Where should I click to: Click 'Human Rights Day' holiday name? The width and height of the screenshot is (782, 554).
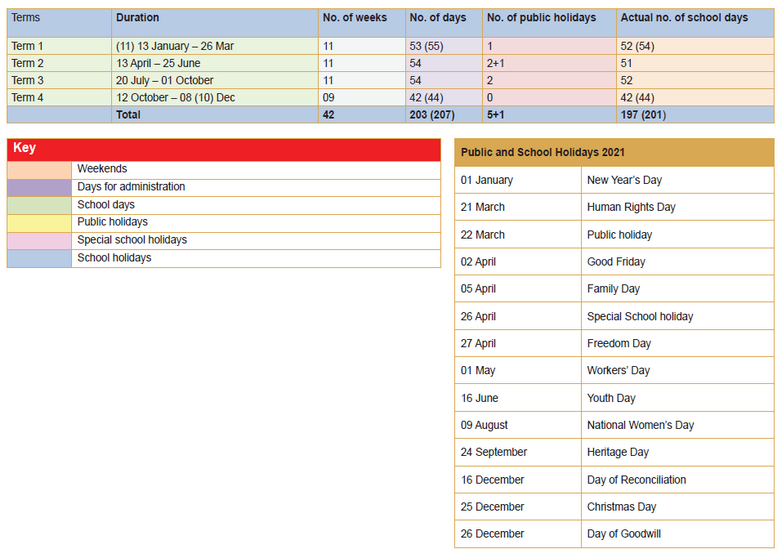[631, 207]
